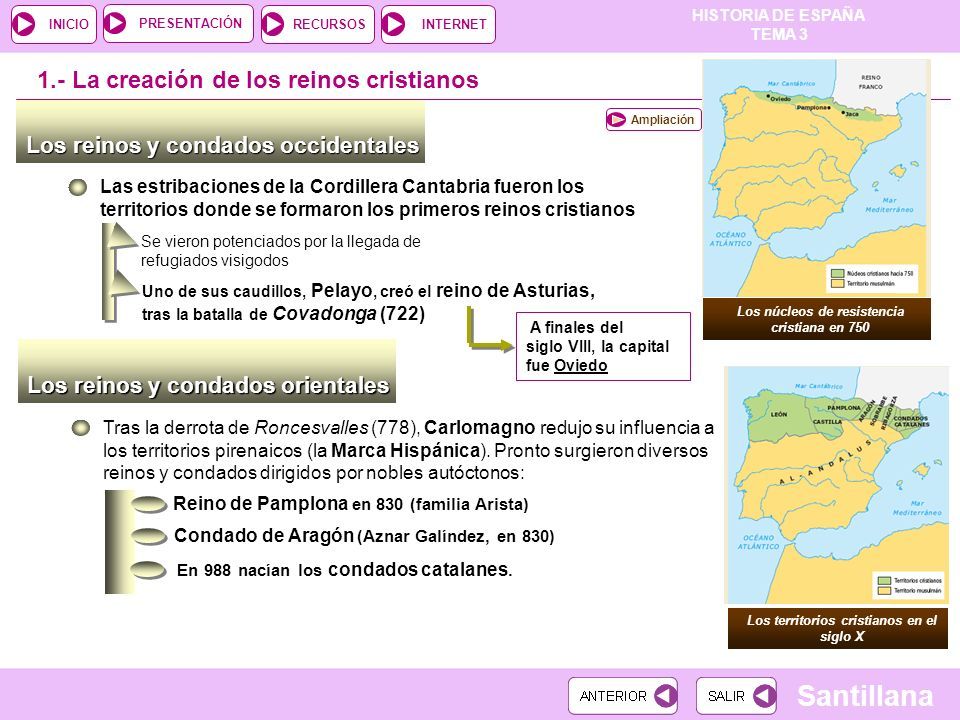Click the INICIO play arrow icon

[x=24, y=24]
